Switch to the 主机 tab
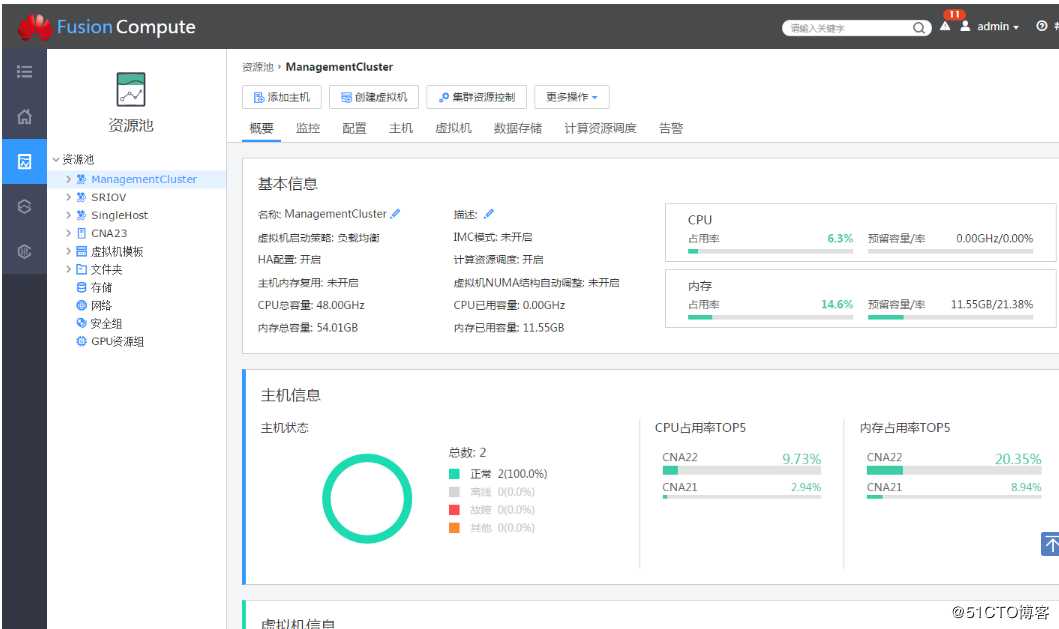Screen dimensions: 1059x629 pos(401,128)
